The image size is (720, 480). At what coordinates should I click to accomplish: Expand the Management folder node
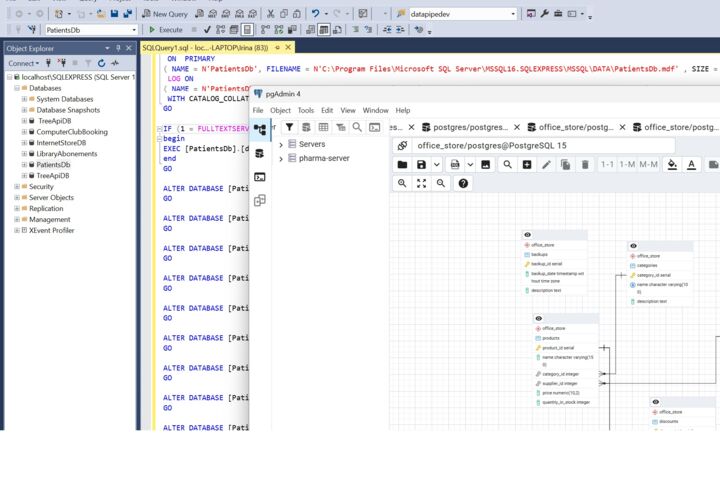pos(17,219)
